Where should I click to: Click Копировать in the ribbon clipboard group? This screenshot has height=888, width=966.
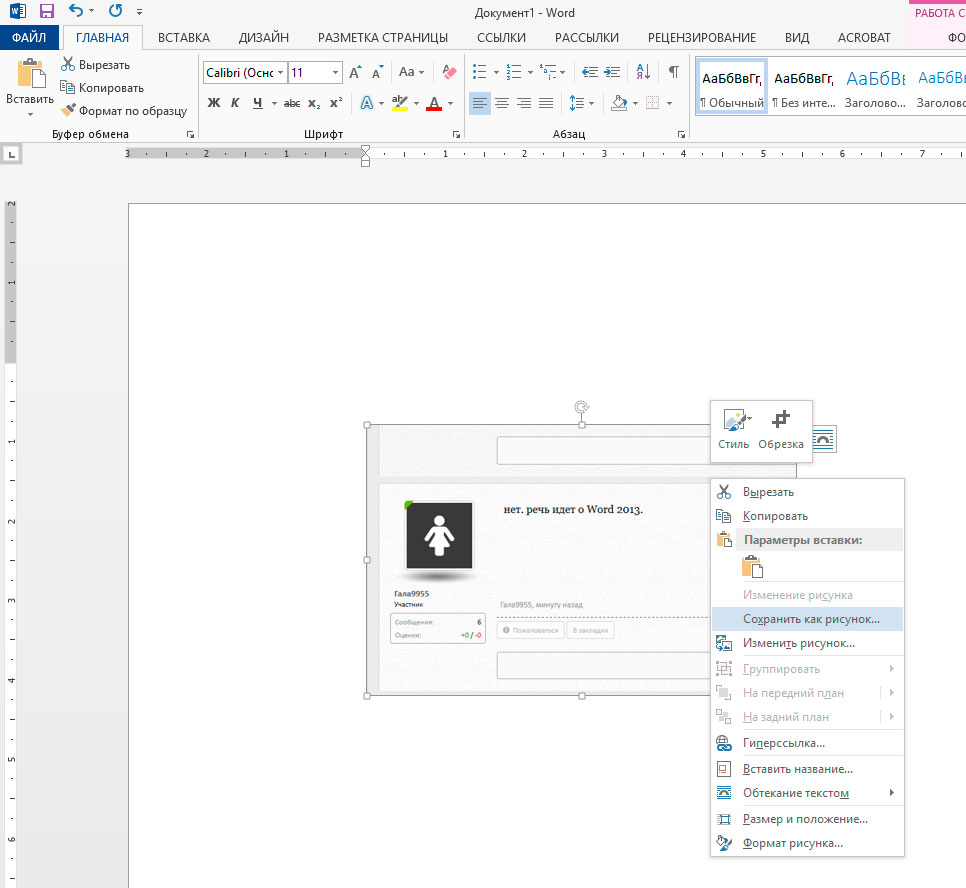(x=102, y=88)
